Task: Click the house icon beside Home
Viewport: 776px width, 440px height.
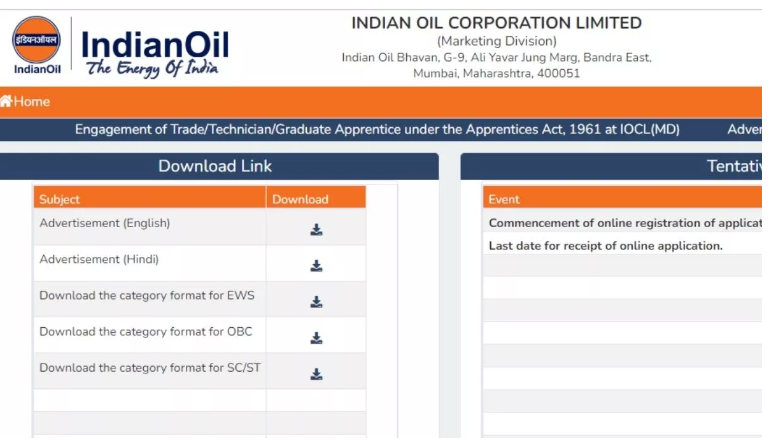Action: point(6,101)
